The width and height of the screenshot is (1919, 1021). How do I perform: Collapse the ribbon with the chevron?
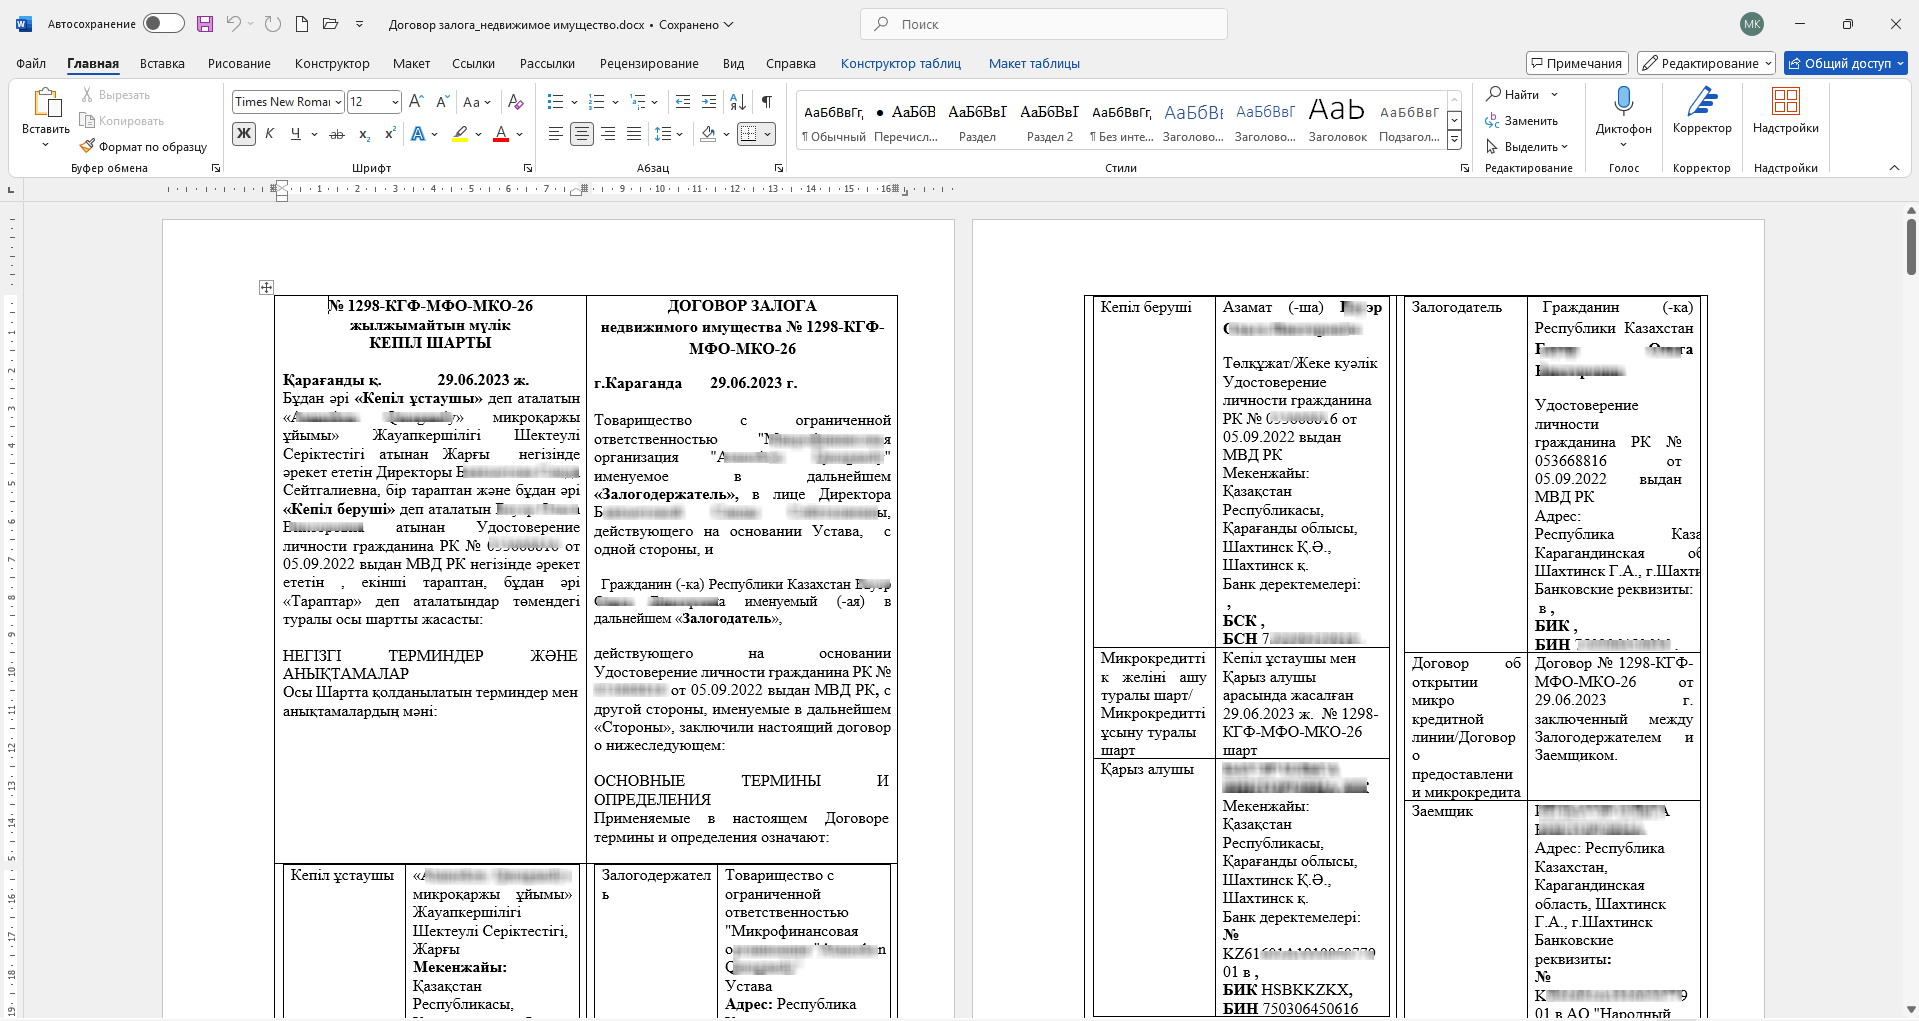click(1894, 168)
